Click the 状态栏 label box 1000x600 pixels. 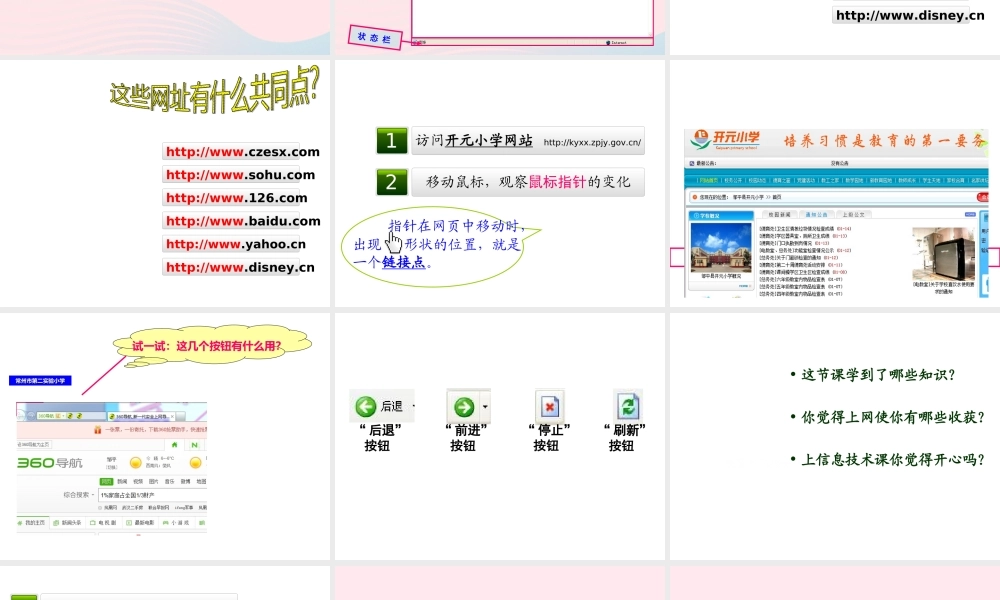click(375, 38)
